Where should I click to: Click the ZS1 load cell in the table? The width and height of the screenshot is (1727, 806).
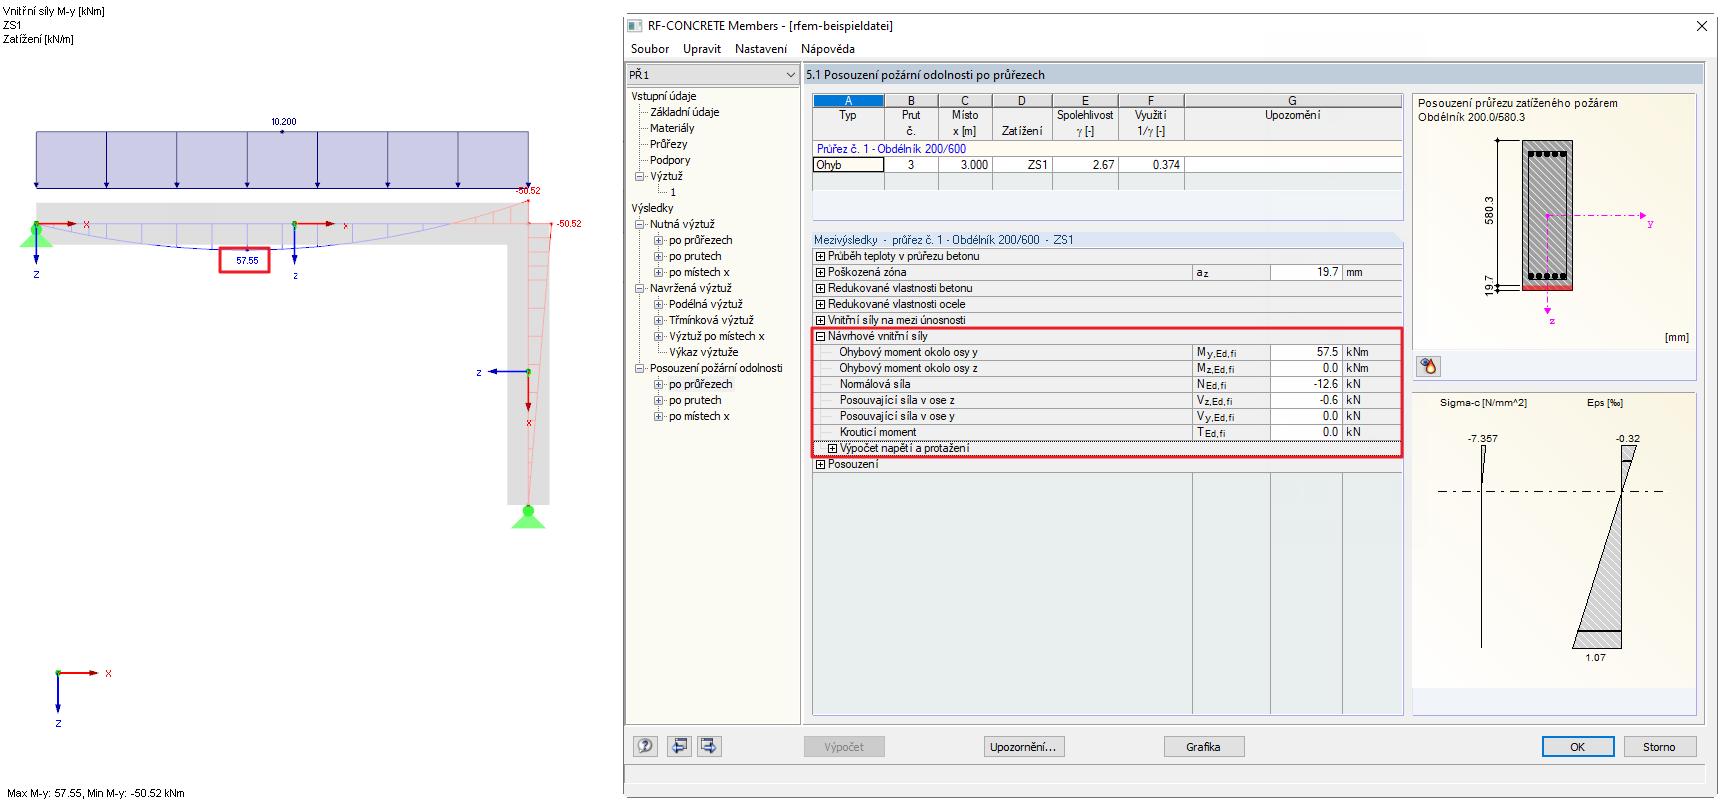tap(1022, 165)
